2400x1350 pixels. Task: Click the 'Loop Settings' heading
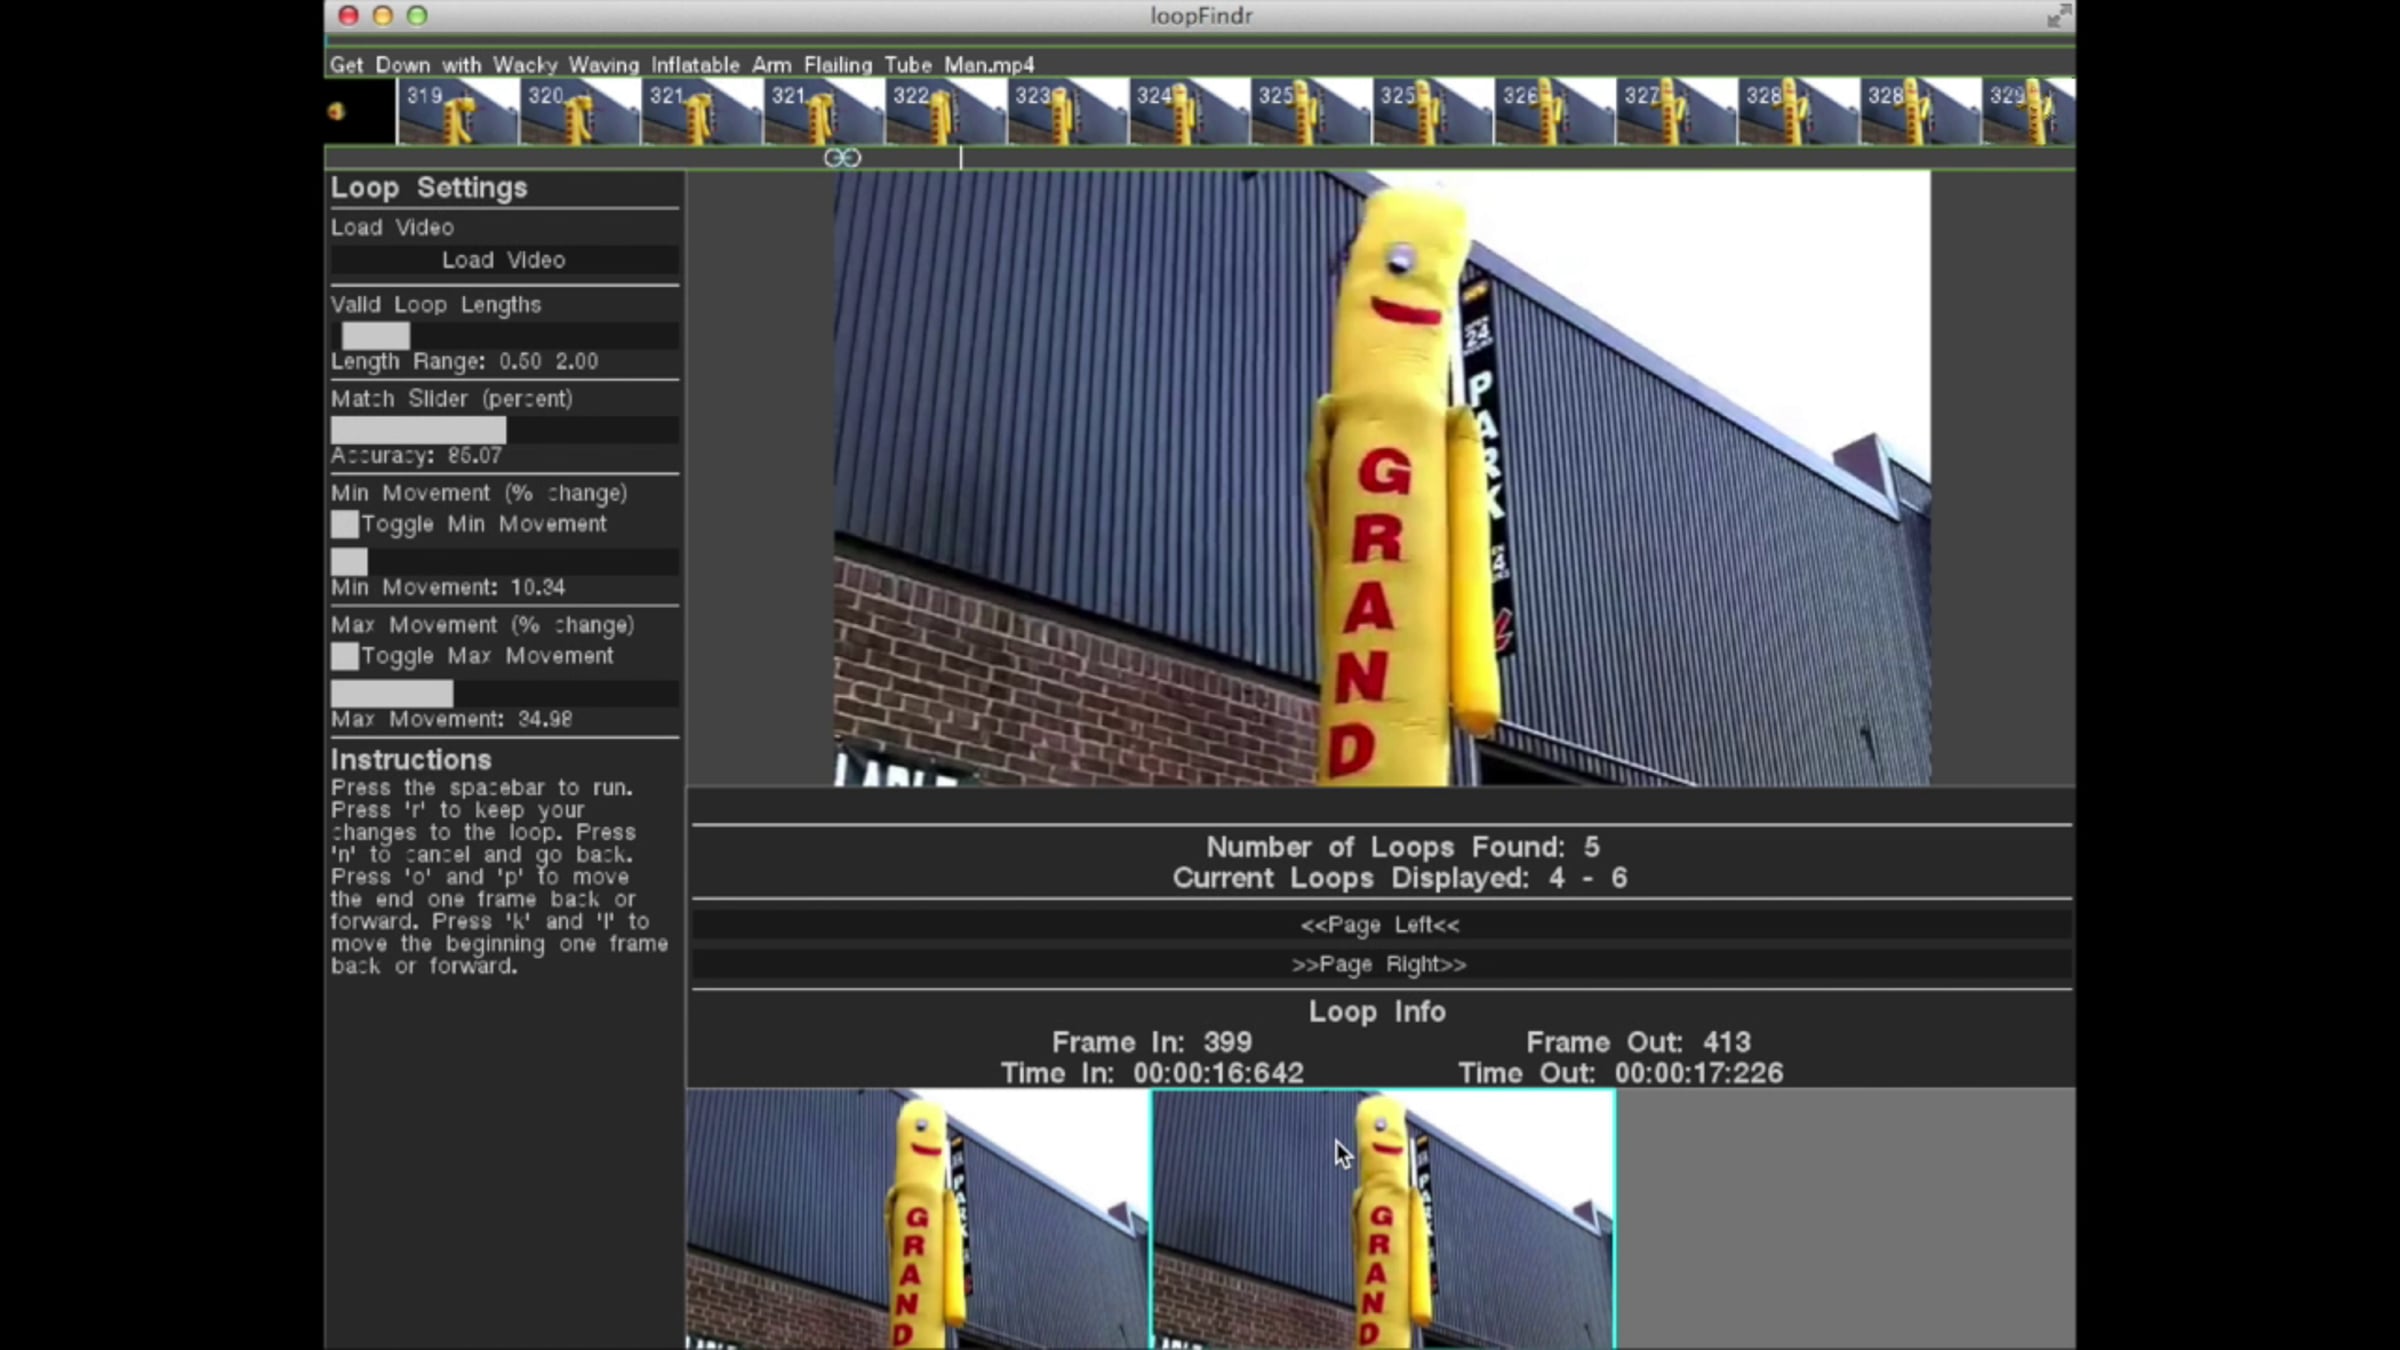429,188
